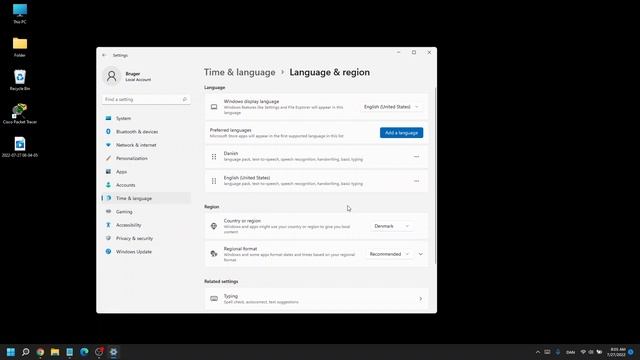Click the Settings window vertical scrollbar
Screen dimensions: 640x360
435,176
